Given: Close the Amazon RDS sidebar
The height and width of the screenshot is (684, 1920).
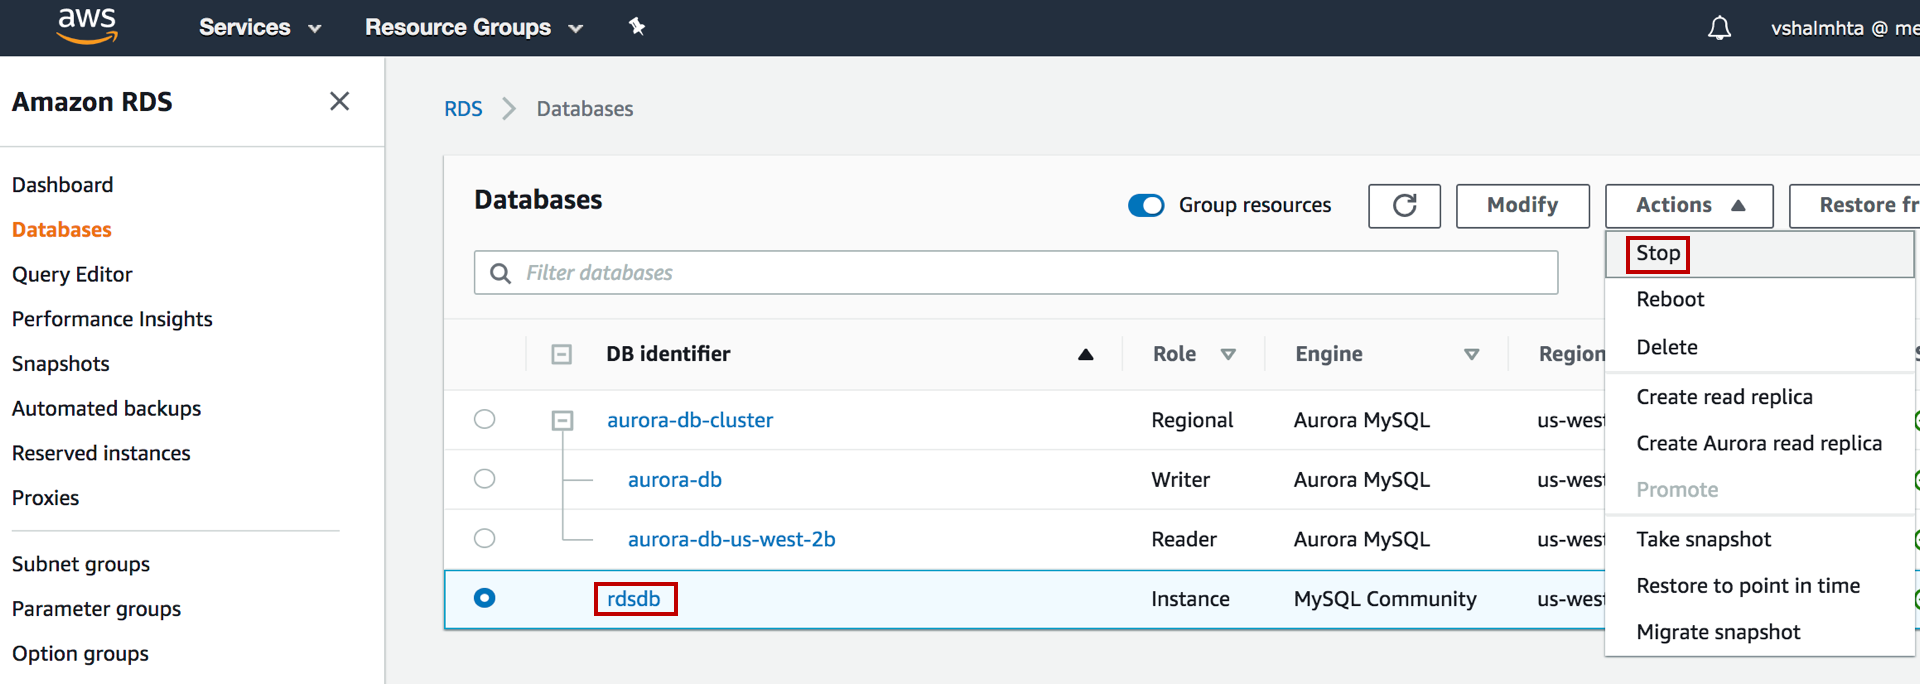Looking at the screenshot, I should [x=339, y=101].
